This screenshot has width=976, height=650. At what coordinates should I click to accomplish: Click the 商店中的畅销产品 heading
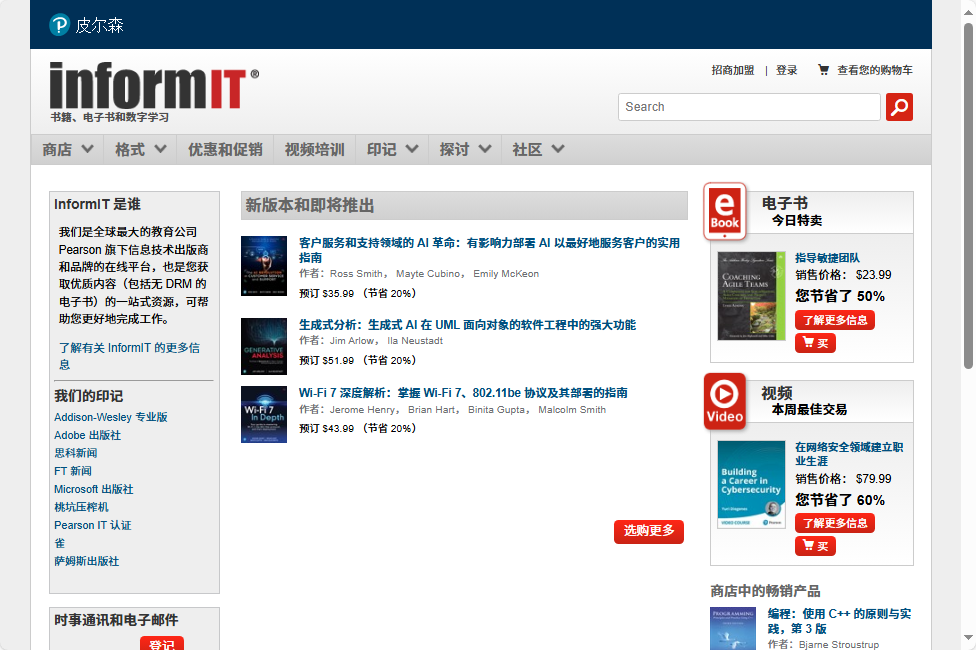pyautogui.click(x=765, y=591)
